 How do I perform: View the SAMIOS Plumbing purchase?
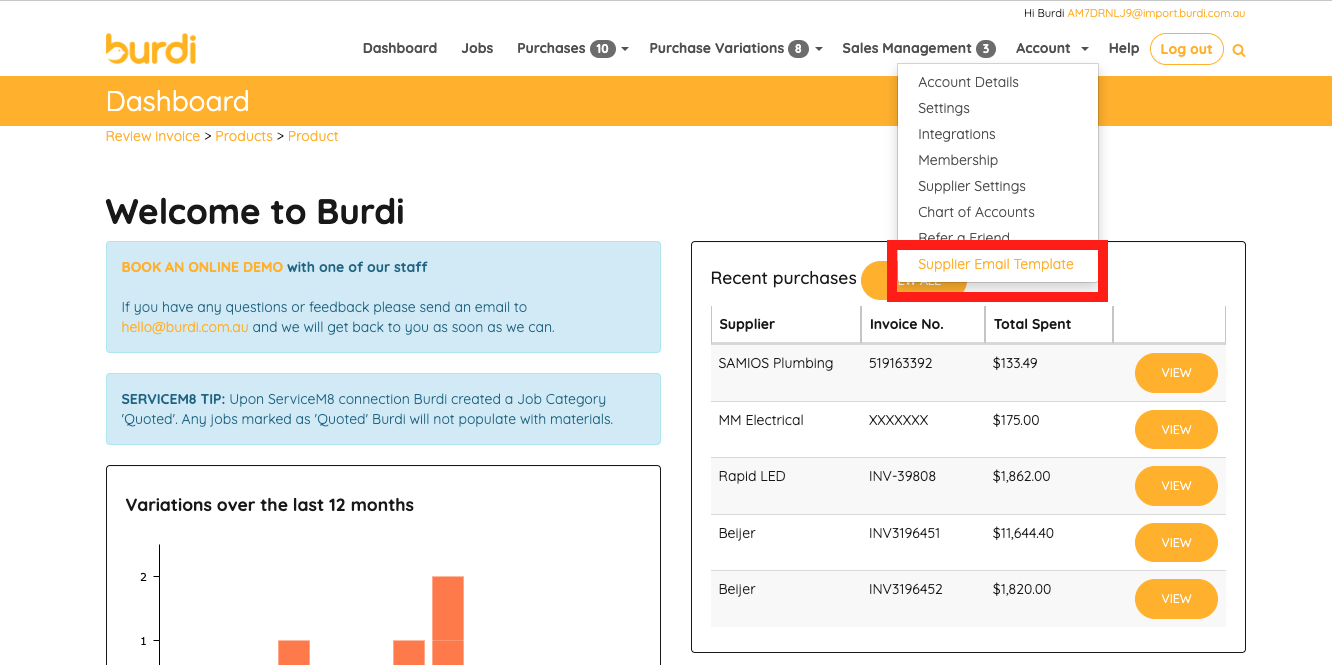(x=1176, y=373)
